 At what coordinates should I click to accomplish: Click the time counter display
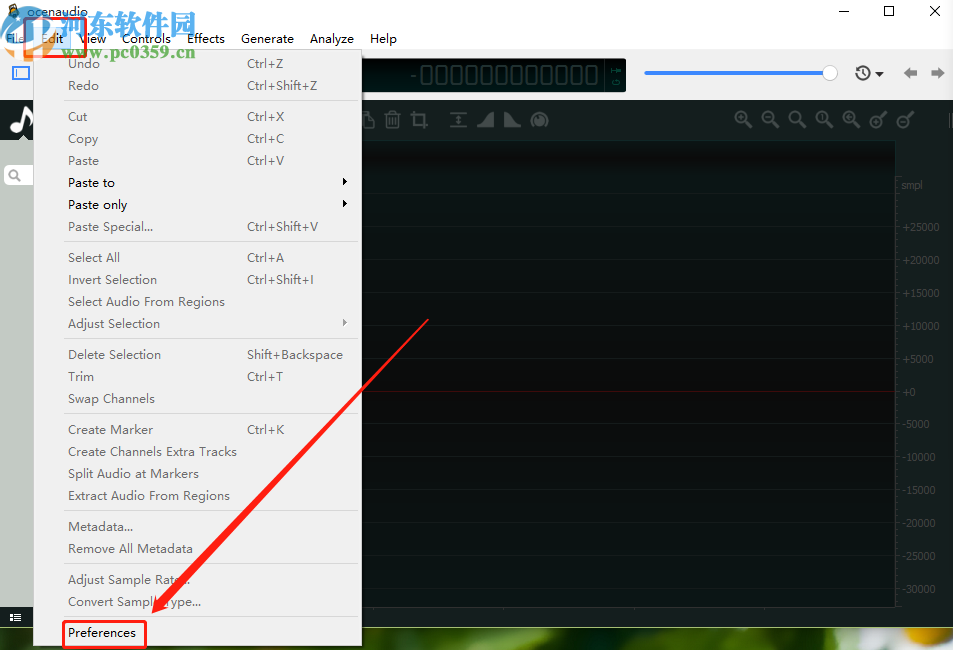[x=505, y=75]
